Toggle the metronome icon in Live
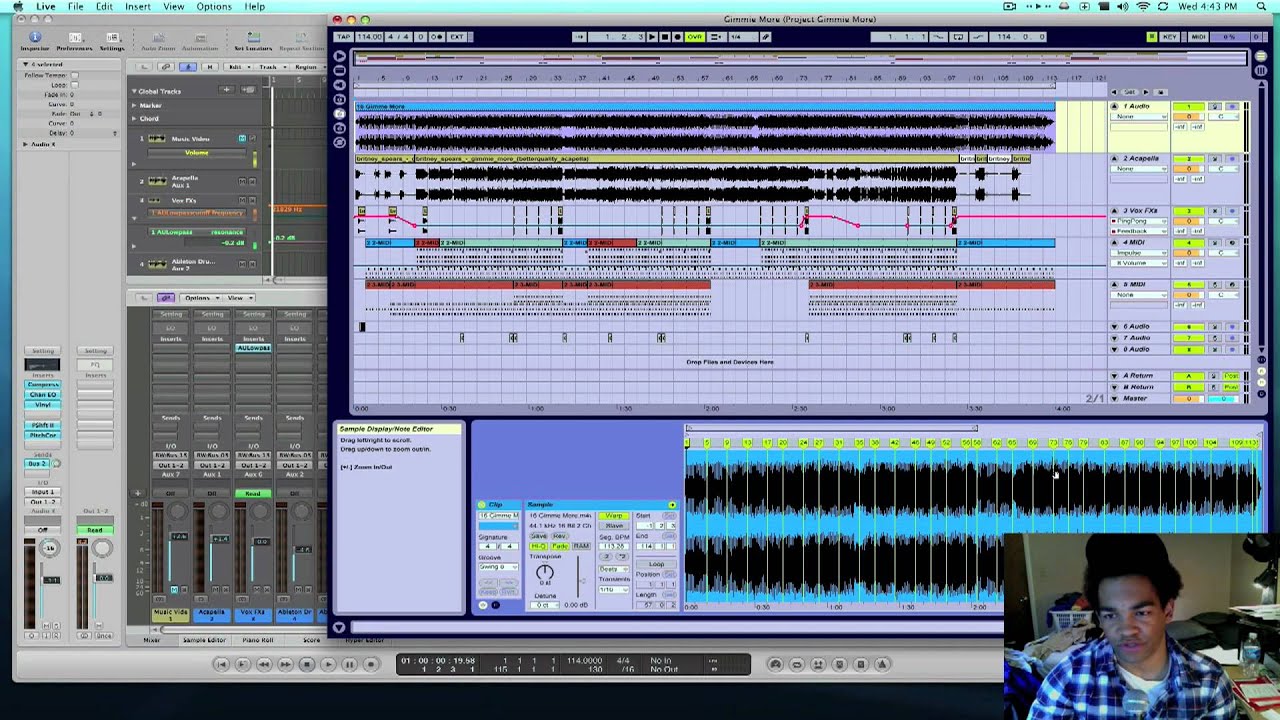 click(x=436, y=37)
